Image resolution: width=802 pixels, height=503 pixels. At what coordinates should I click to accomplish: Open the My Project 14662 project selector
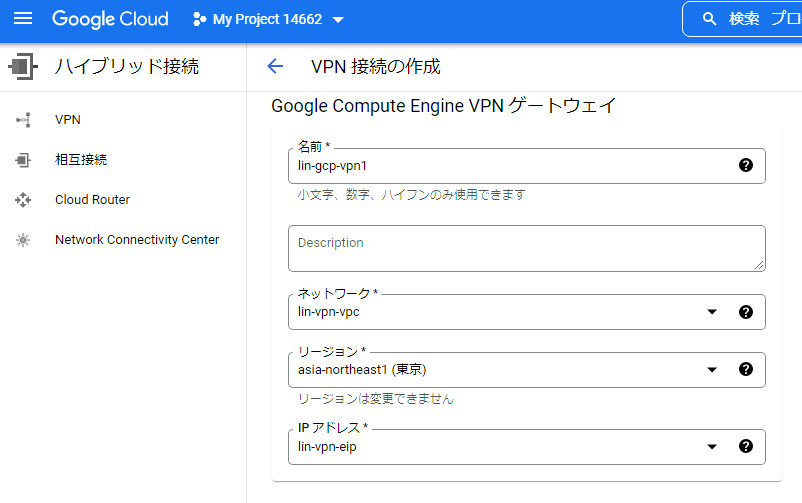(268, 20)
